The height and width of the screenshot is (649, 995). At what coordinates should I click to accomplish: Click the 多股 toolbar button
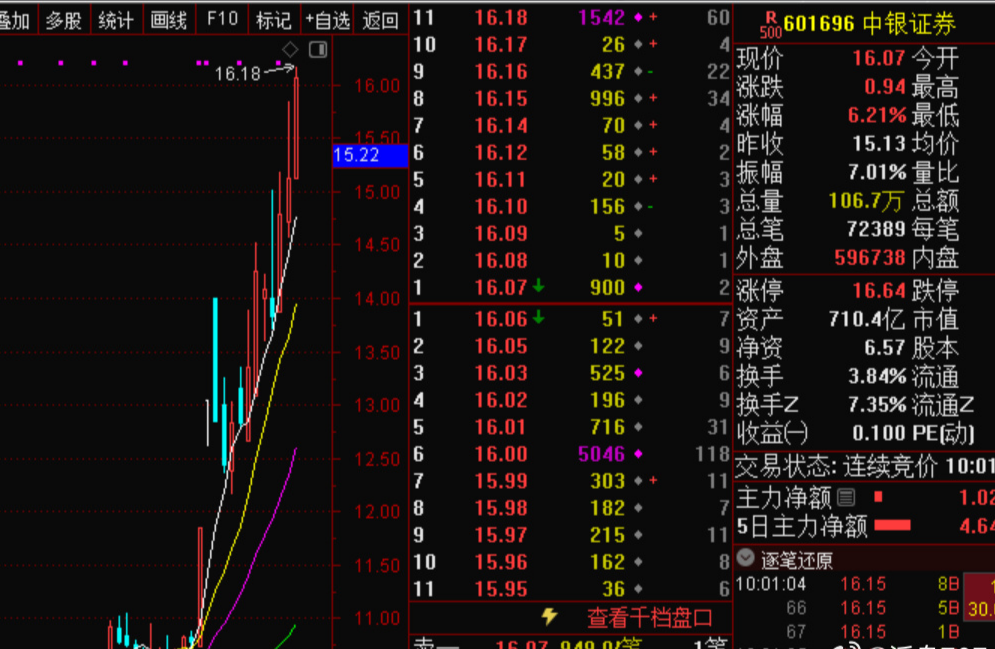(x=63, y=20)
